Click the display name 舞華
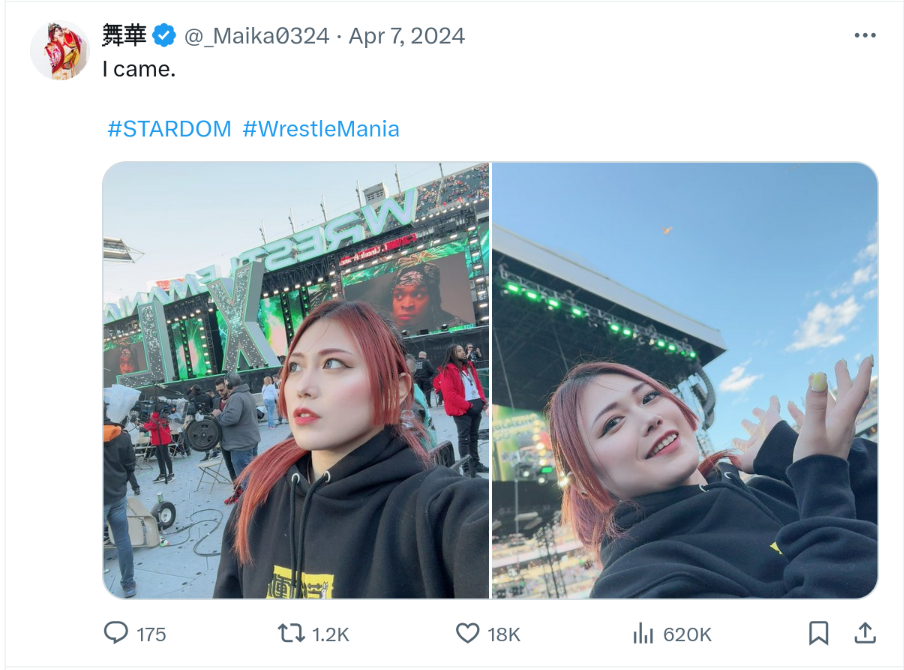The height and width of the screenshot is (670, 904). pyautogui.click(x=124, y=35)
